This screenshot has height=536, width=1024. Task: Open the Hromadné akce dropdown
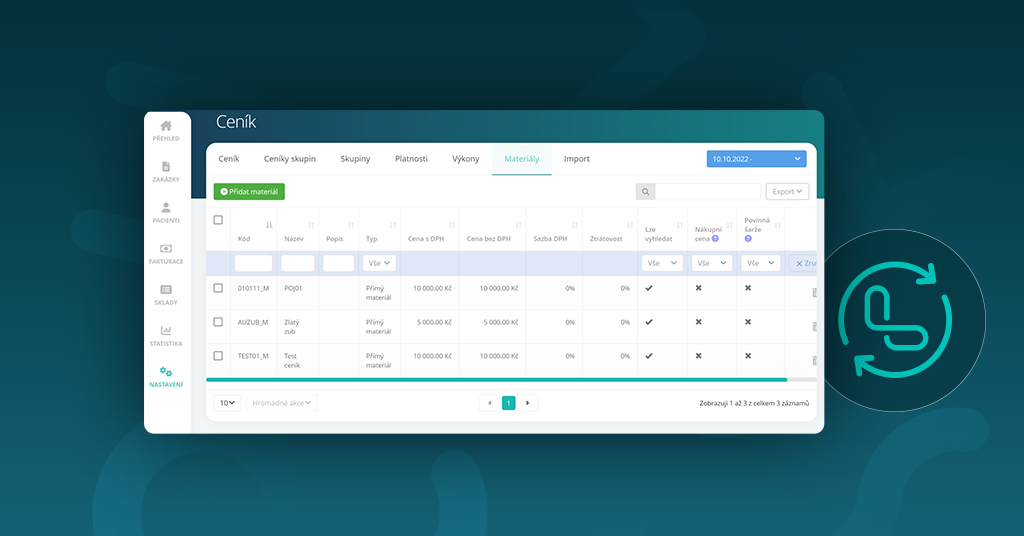click(281, 403)
